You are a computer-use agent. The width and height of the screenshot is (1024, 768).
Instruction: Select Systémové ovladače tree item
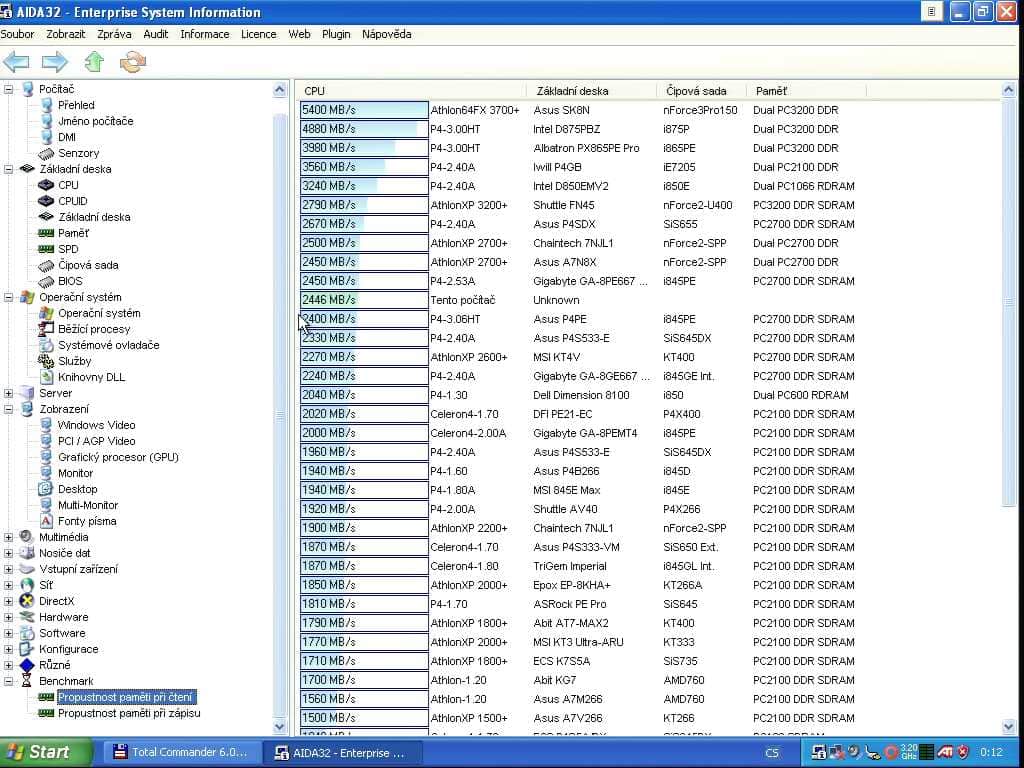(x=108, y=345)
